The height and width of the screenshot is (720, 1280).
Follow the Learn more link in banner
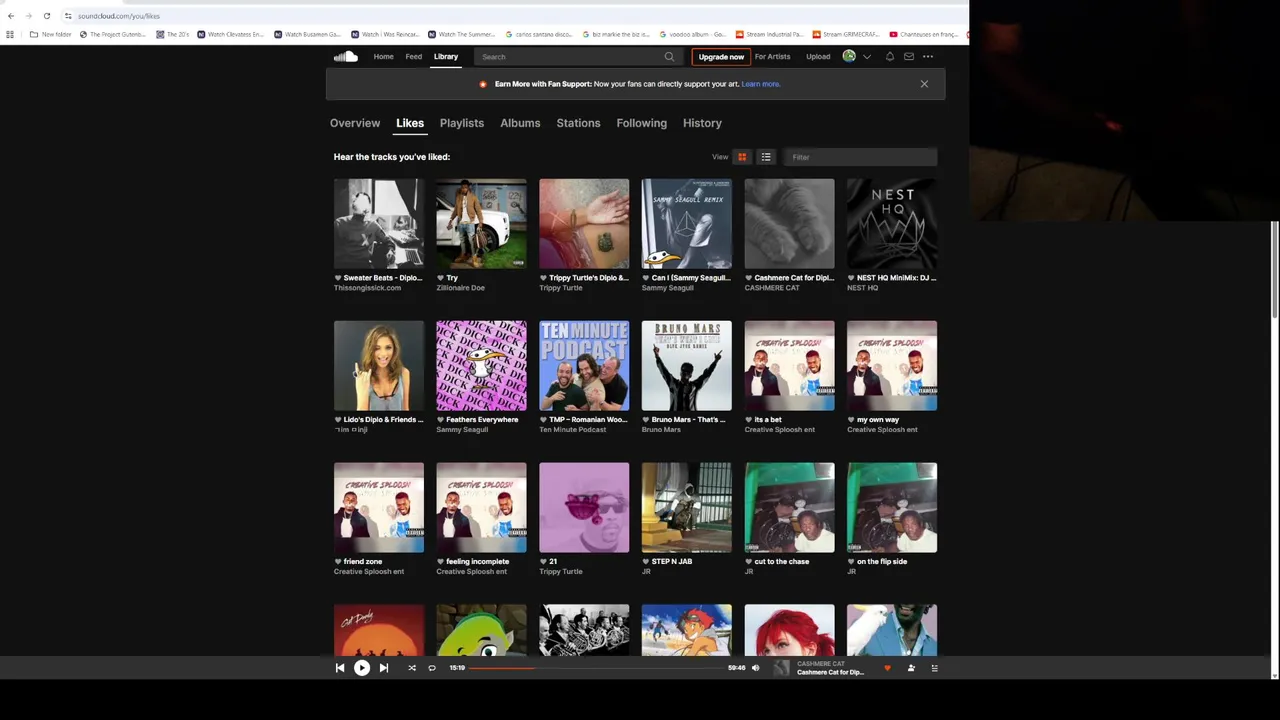coord(760,84)
